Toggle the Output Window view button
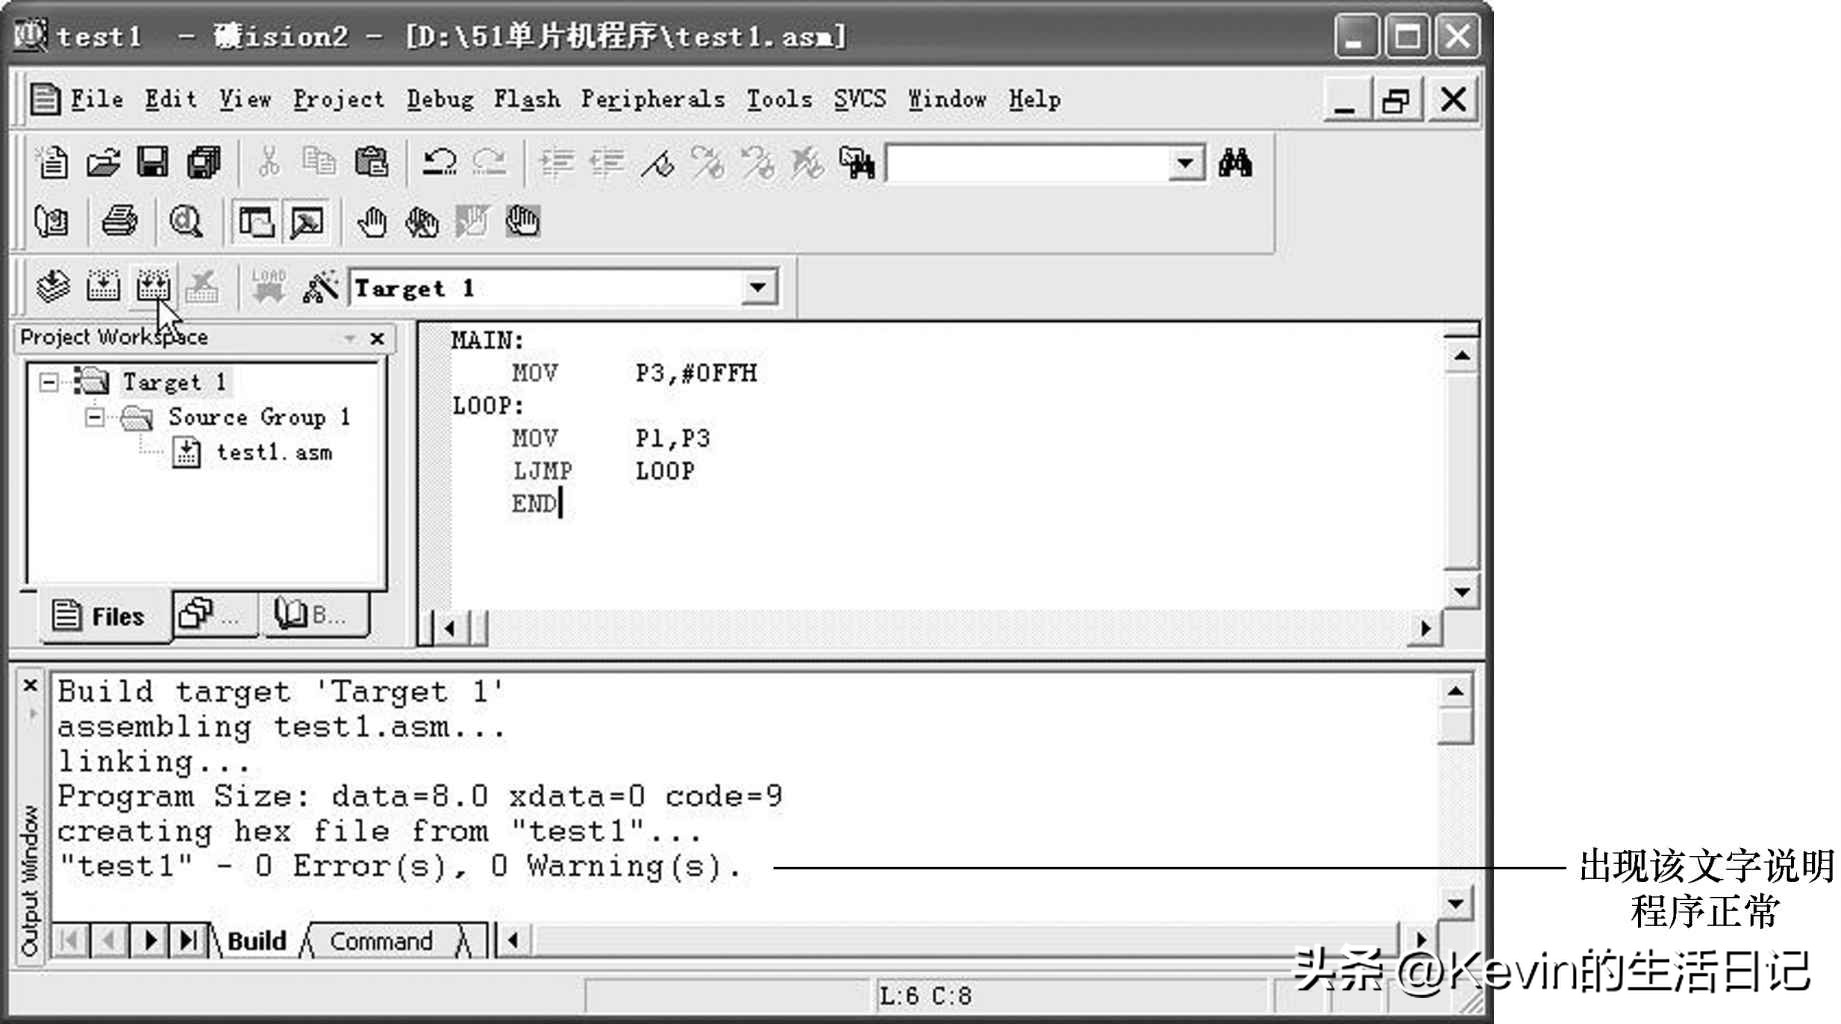The height and width of the screenshot is (1024, 1841). 307,221
